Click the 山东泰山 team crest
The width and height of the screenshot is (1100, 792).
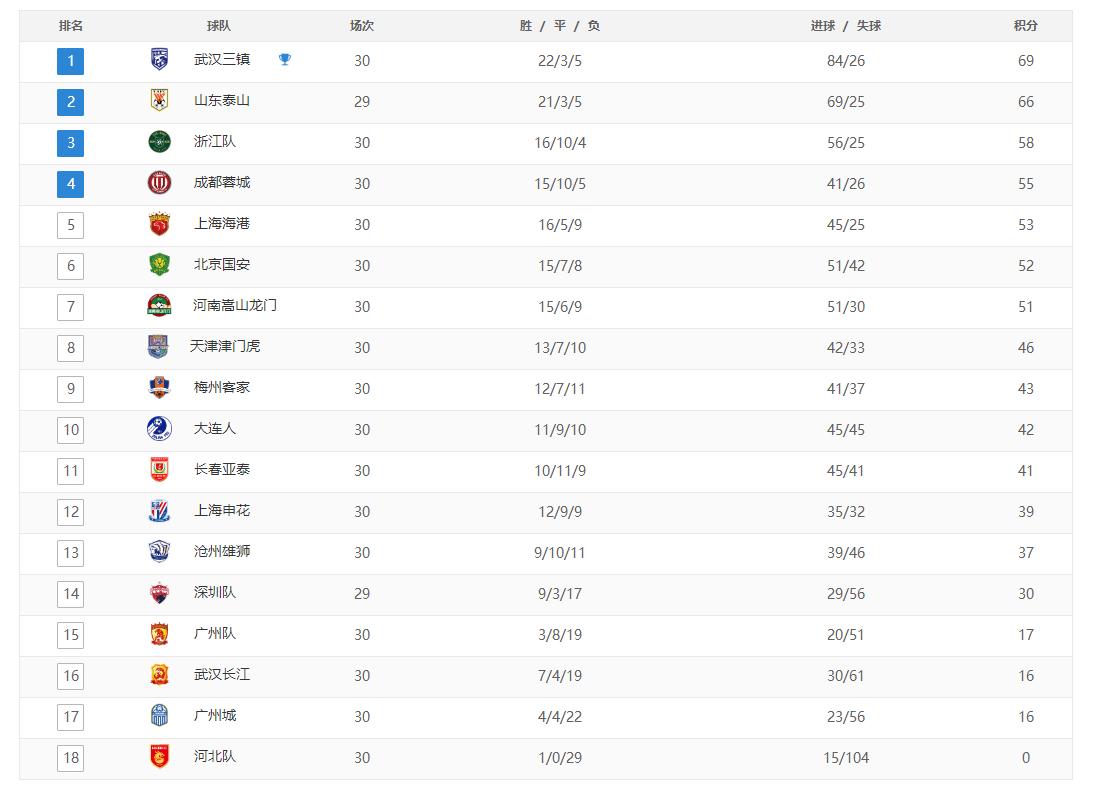click(159, 101)
